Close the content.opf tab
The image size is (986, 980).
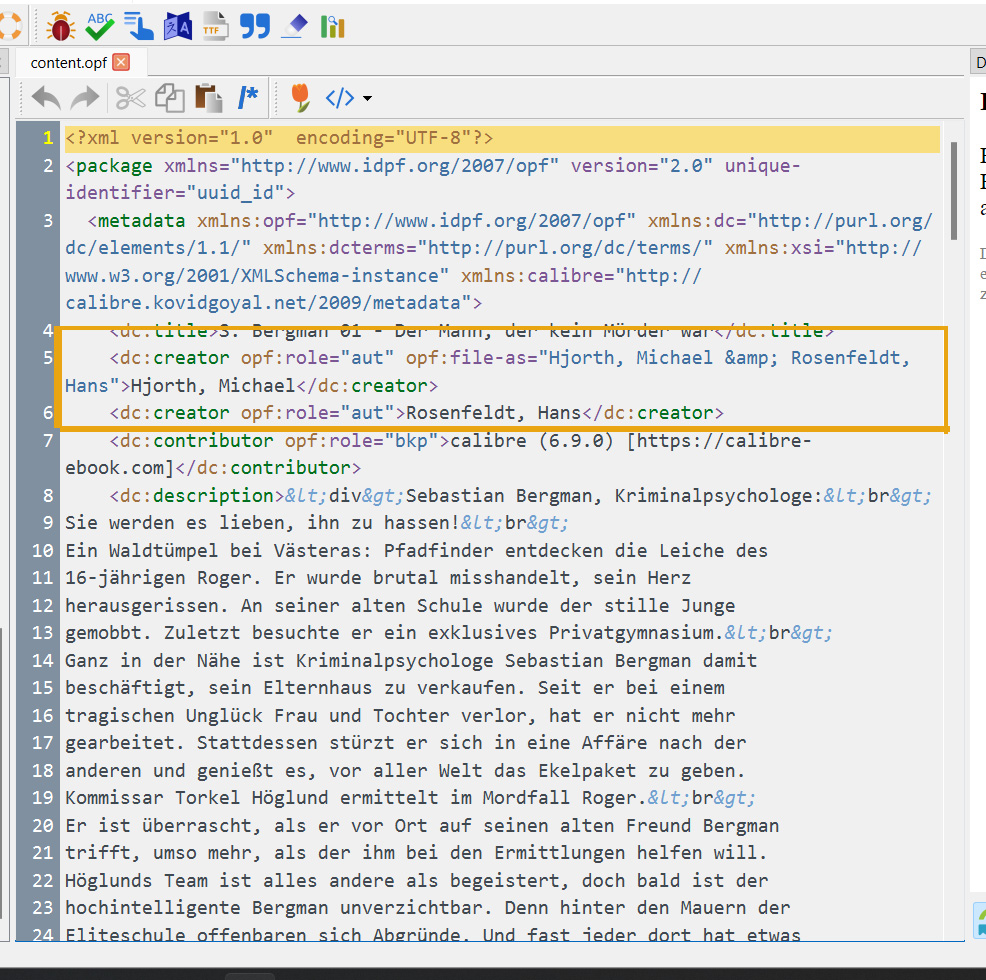point(121,62)
